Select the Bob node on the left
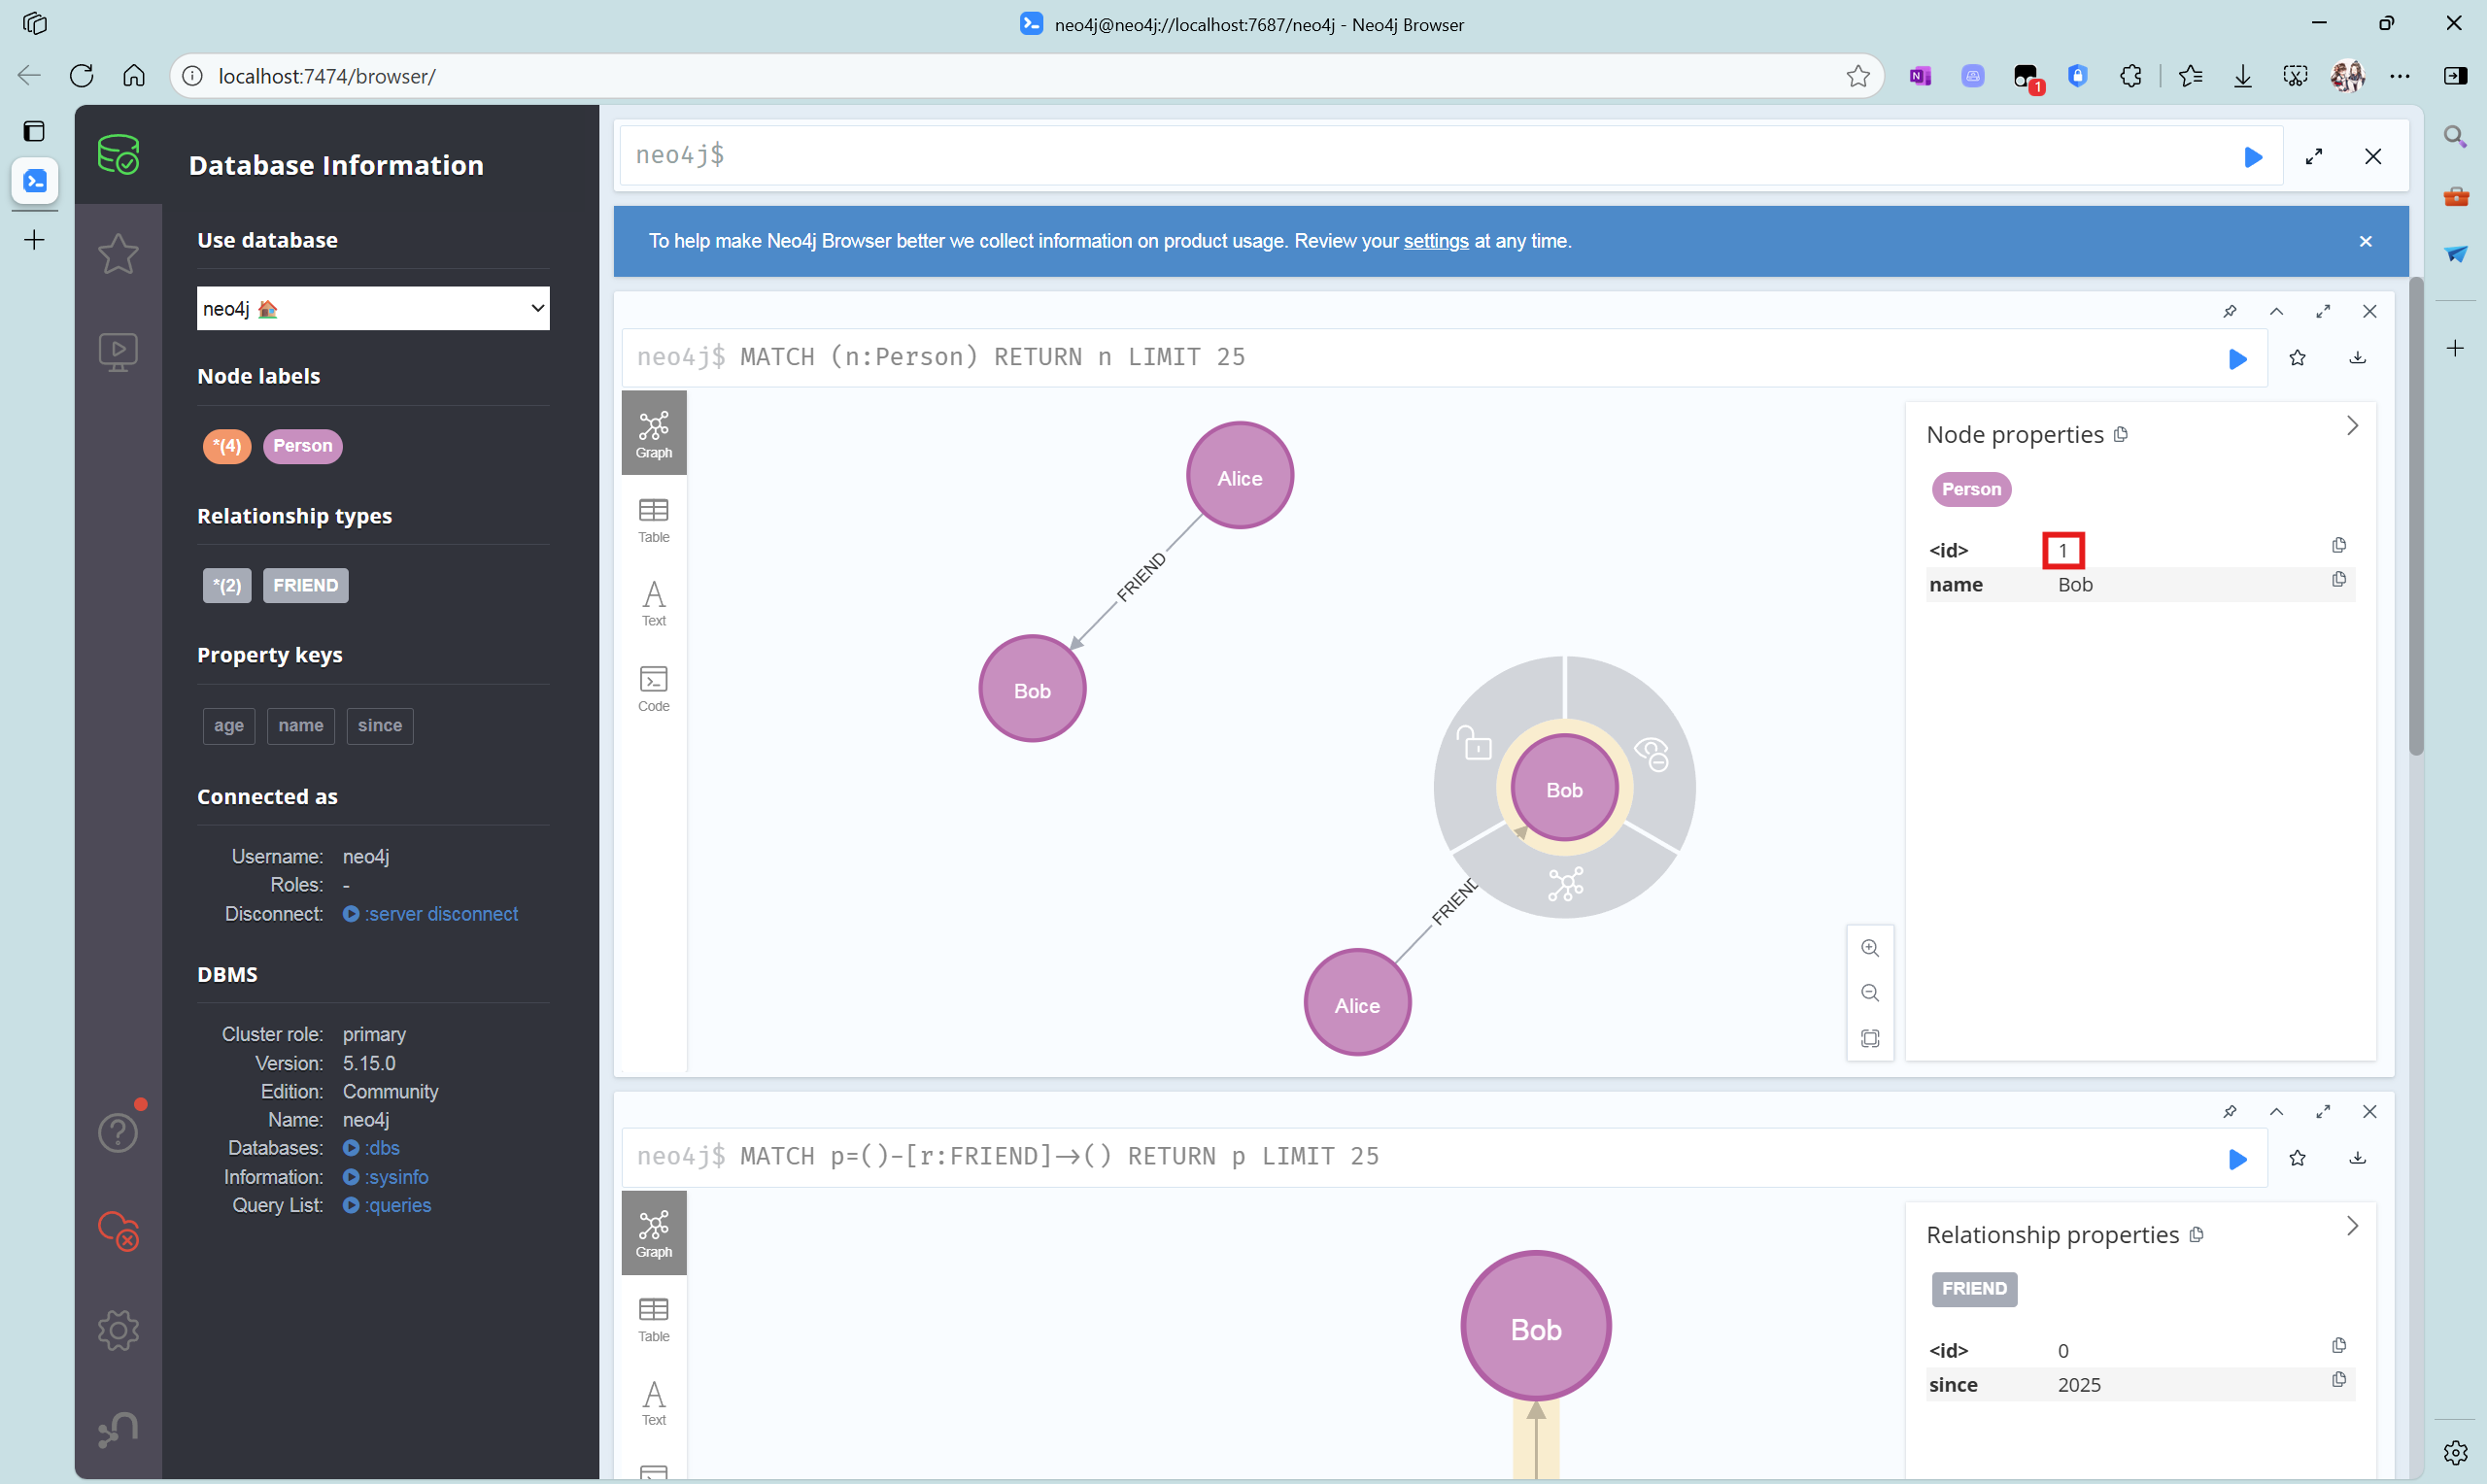The image size is (2487, 1484). pyautogui.click(x=1032, y=690)
